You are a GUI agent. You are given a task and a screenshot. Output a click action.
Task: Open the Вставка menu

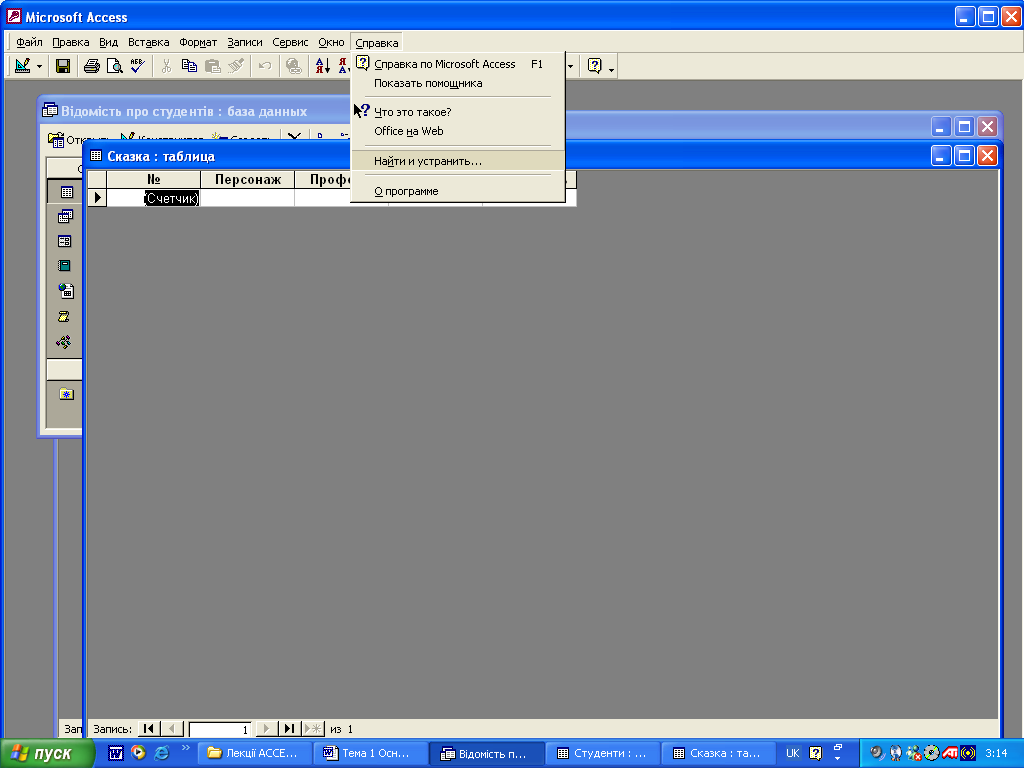[148, 42]
